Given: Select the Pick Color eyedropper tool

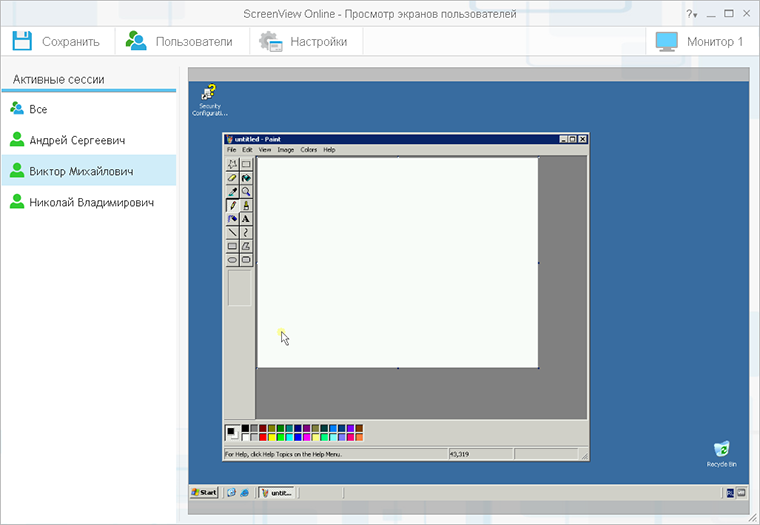Looking at the screenshot, I should 232,191.
